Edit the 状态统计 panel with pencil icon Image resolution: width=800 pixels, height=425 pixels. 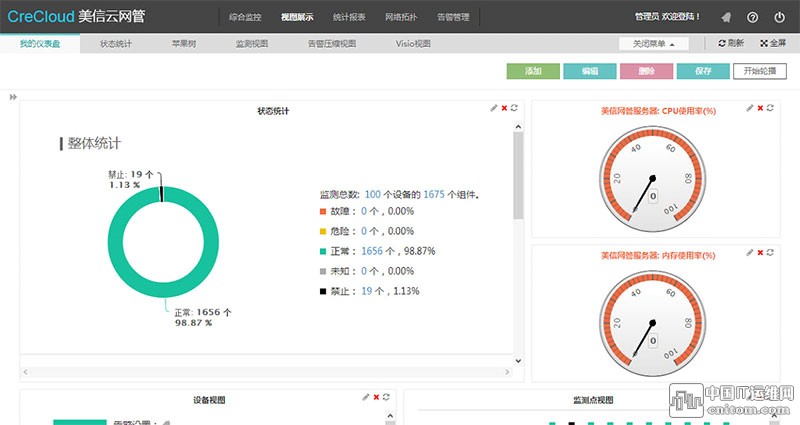point(493,108)
